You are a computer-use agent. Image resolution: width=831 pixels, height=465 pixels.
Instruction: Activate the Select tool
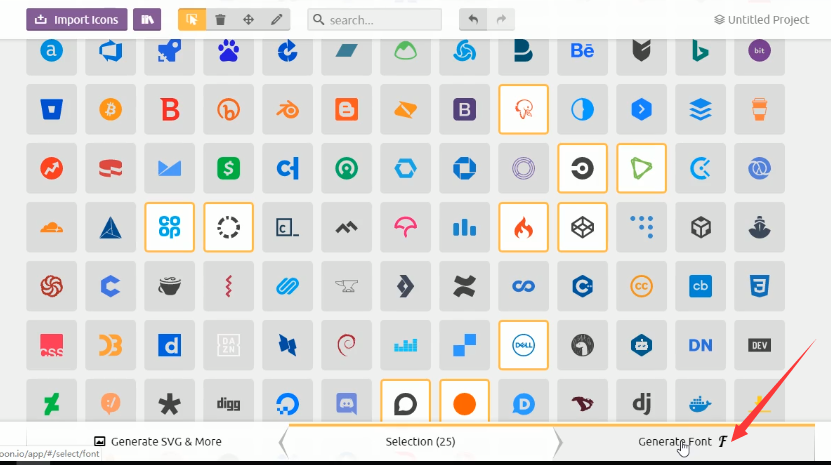click(192, 20)
